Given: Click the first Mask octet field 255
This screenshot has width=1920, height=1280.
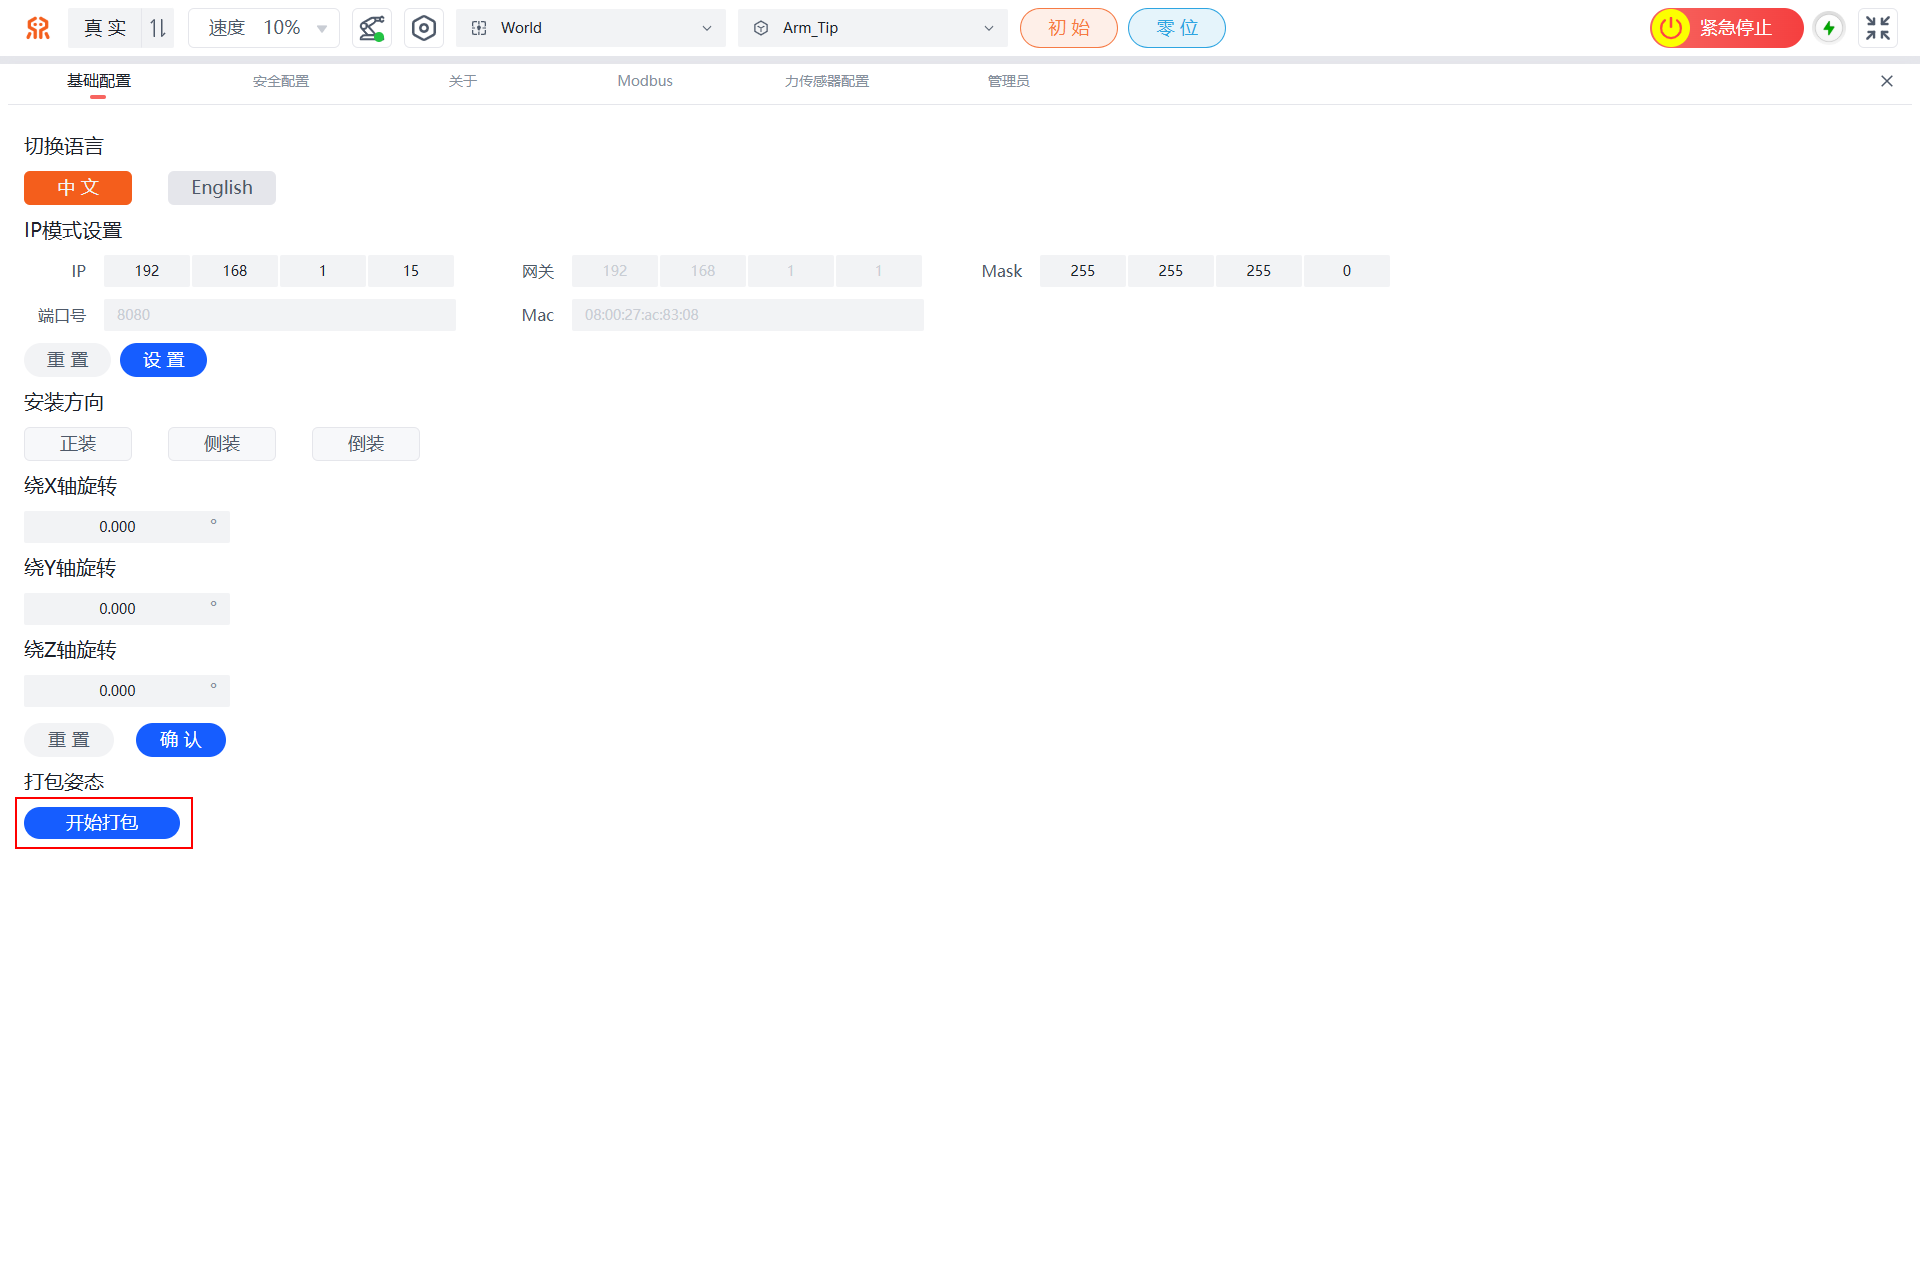Looking at the screenshot, I should point(1083,271).
